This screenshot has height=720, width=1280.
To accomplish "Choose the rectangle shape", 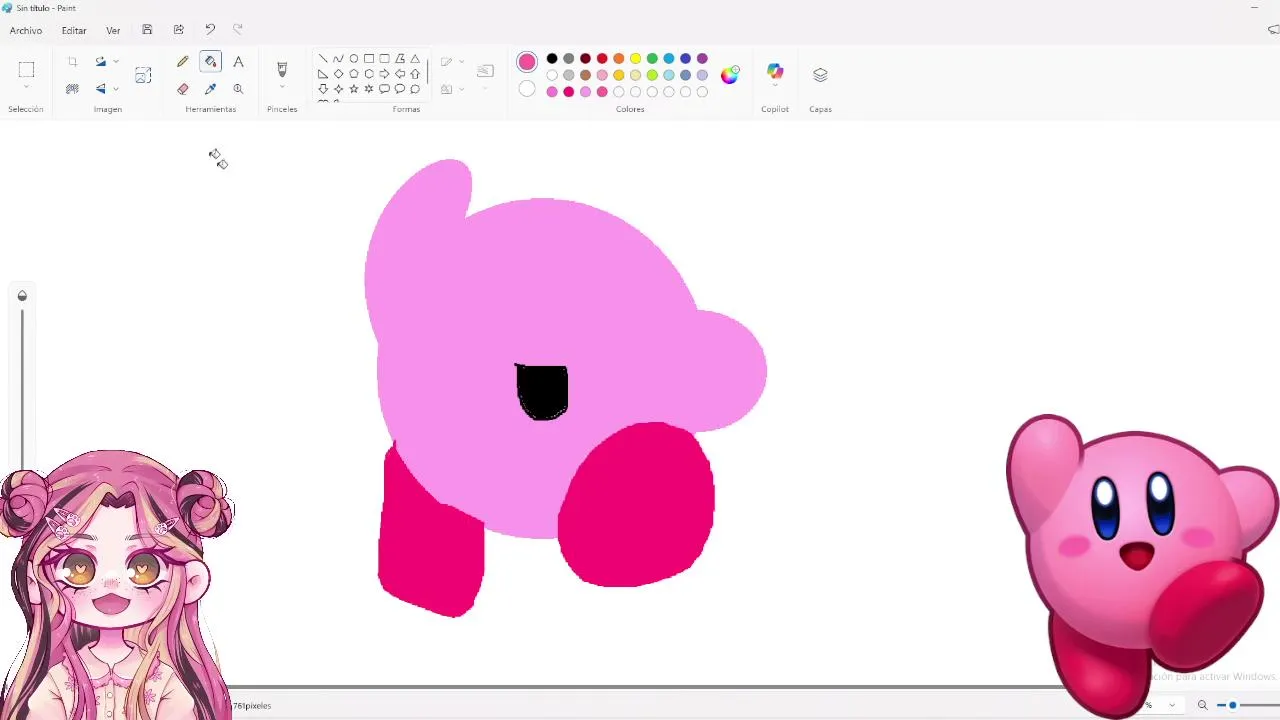I will tap(369, 59).
